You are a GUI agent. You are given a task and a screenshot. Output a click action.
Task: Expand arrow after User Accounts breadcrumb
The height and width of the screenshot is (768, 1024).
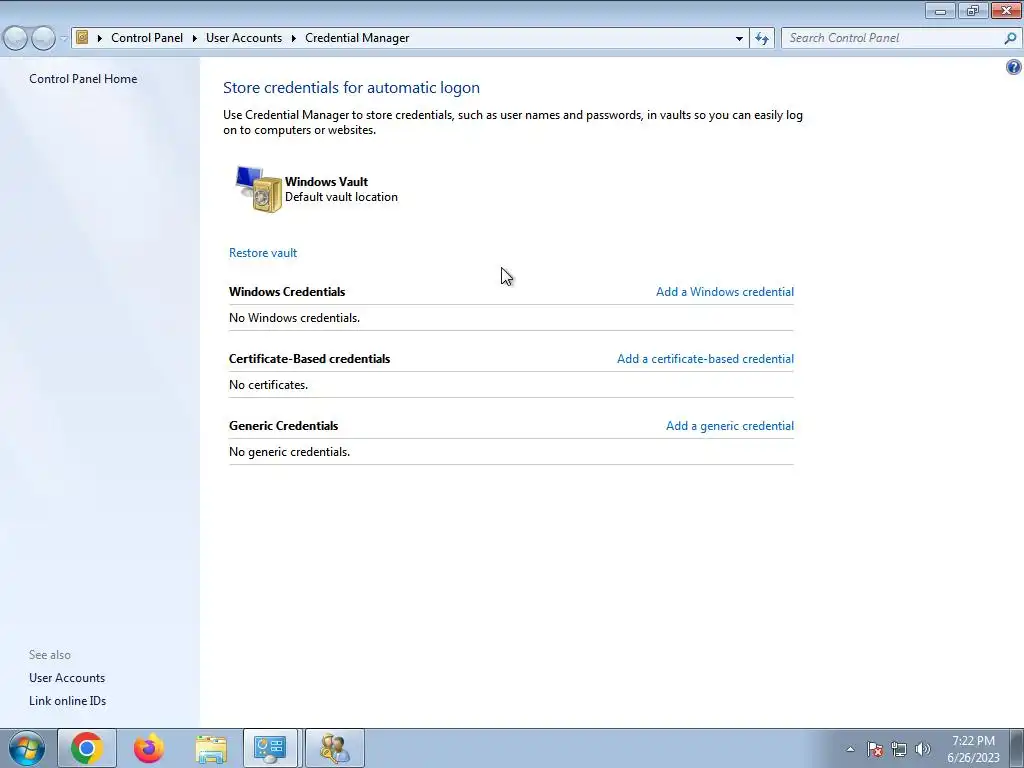tap(293, 39)
